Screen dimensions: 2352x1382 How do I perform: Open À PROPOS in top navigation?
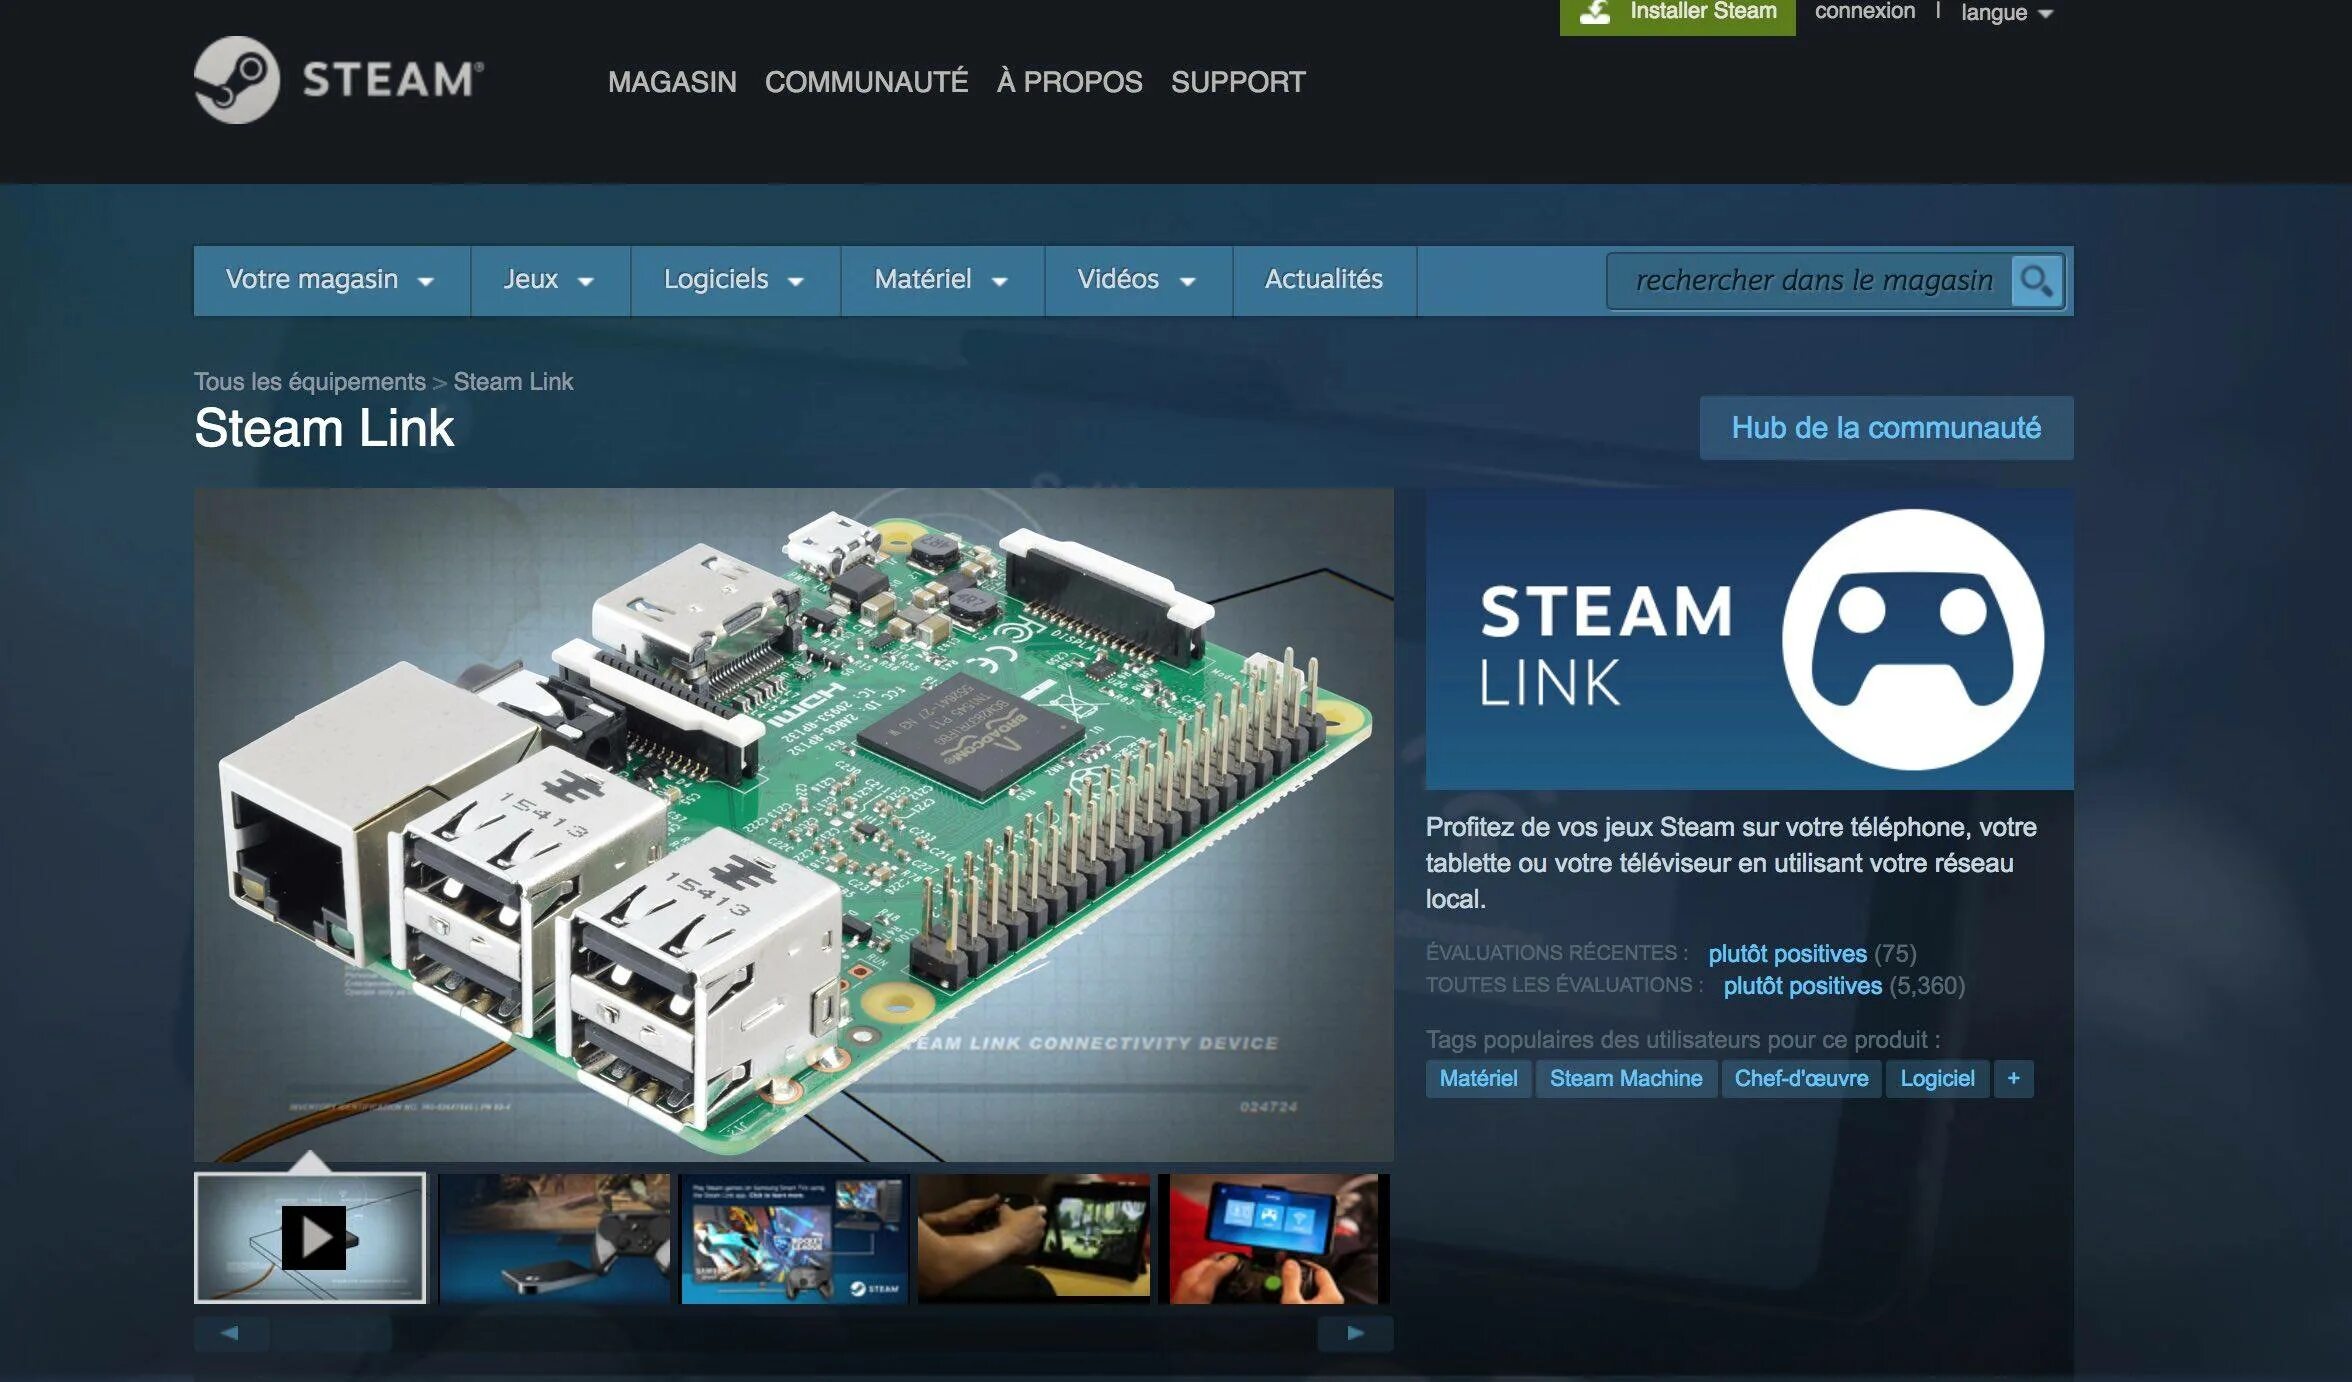(x=1069, y=82)
